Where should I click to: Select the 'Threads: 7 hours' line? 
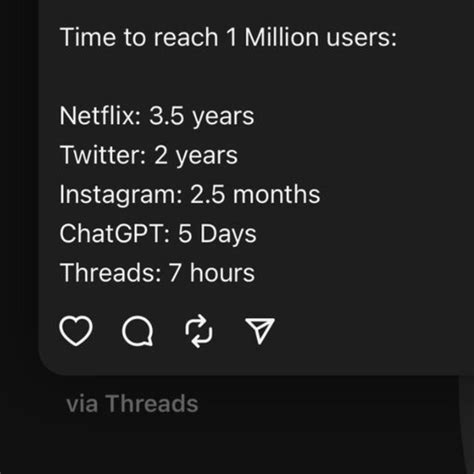click(157, 273)
